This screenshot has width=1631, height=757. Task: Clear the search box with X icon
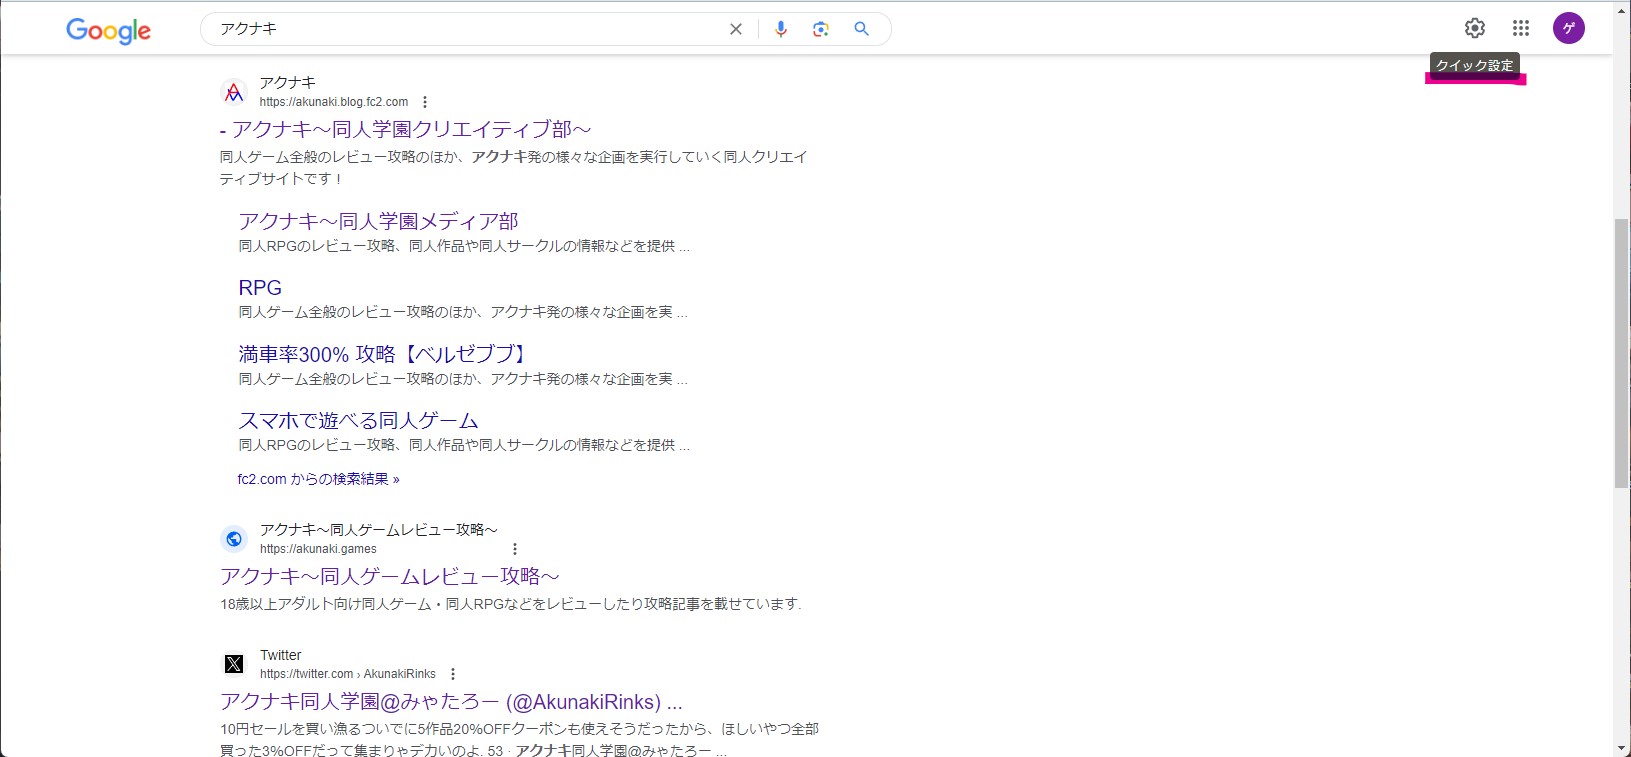tap(736, 29)
